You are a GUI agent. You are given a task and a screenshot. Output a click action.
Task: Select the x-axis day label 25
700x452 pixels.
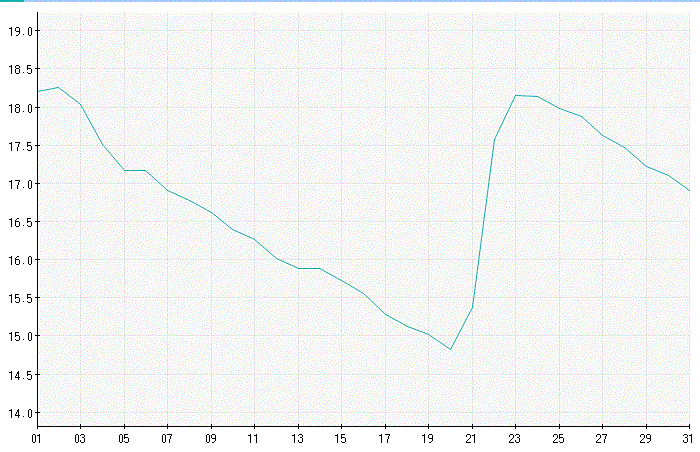coord(558,439)
